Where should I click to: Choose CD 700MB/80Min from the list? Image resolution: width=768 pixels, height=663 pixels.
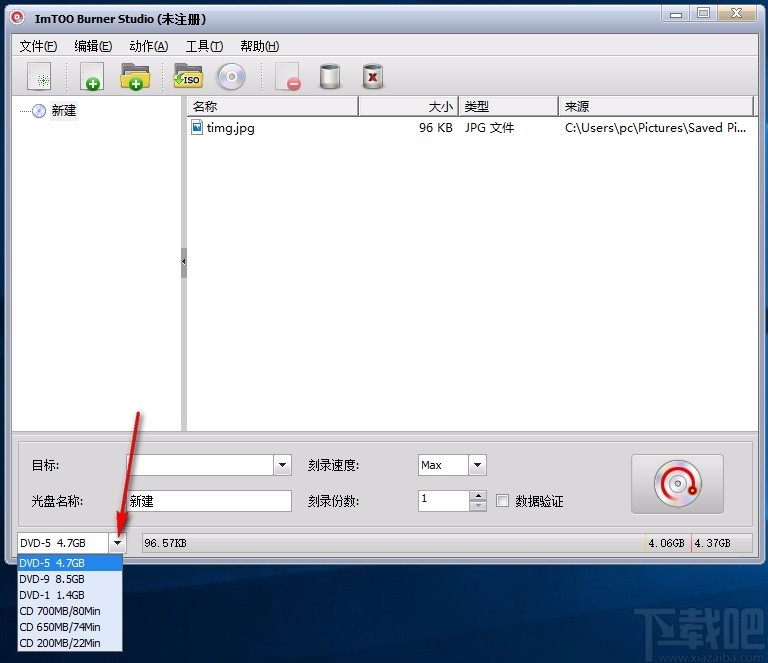pos(70,611)
